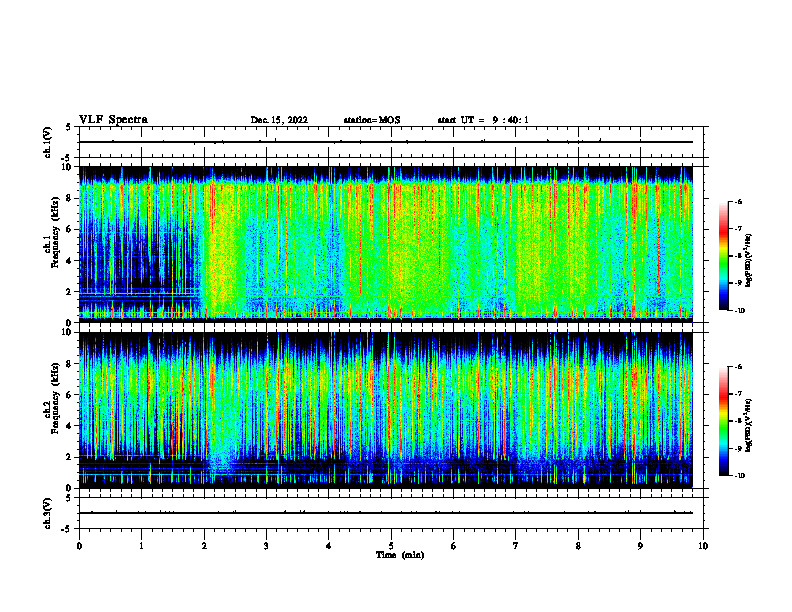The width and height of the screenshot is (792, 612).
Task: Click the "-7" tick on the lower colorbar
Action: (x=738, y=394)
